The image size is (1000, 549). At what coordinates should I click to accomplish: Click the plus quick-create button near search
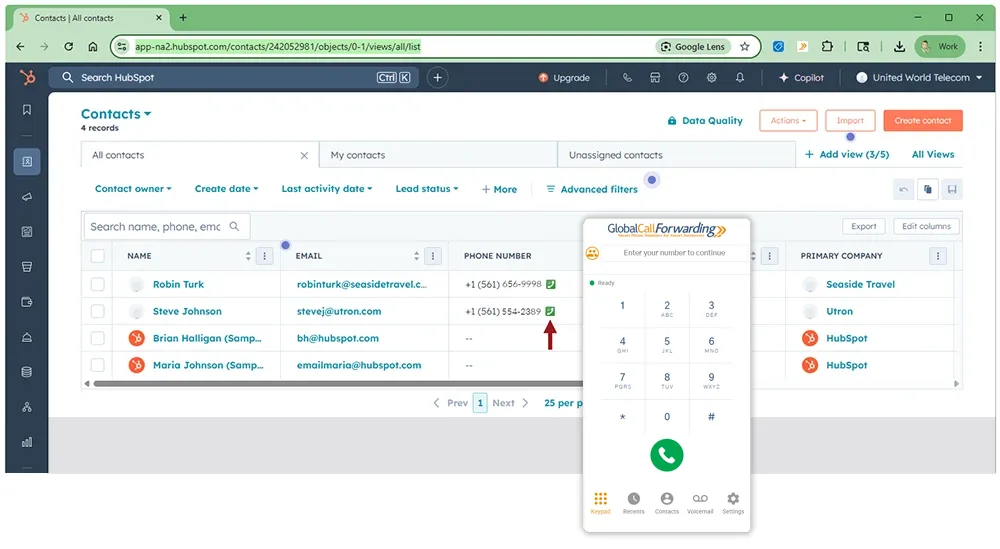pyautogui.click(x=438, y=78)
